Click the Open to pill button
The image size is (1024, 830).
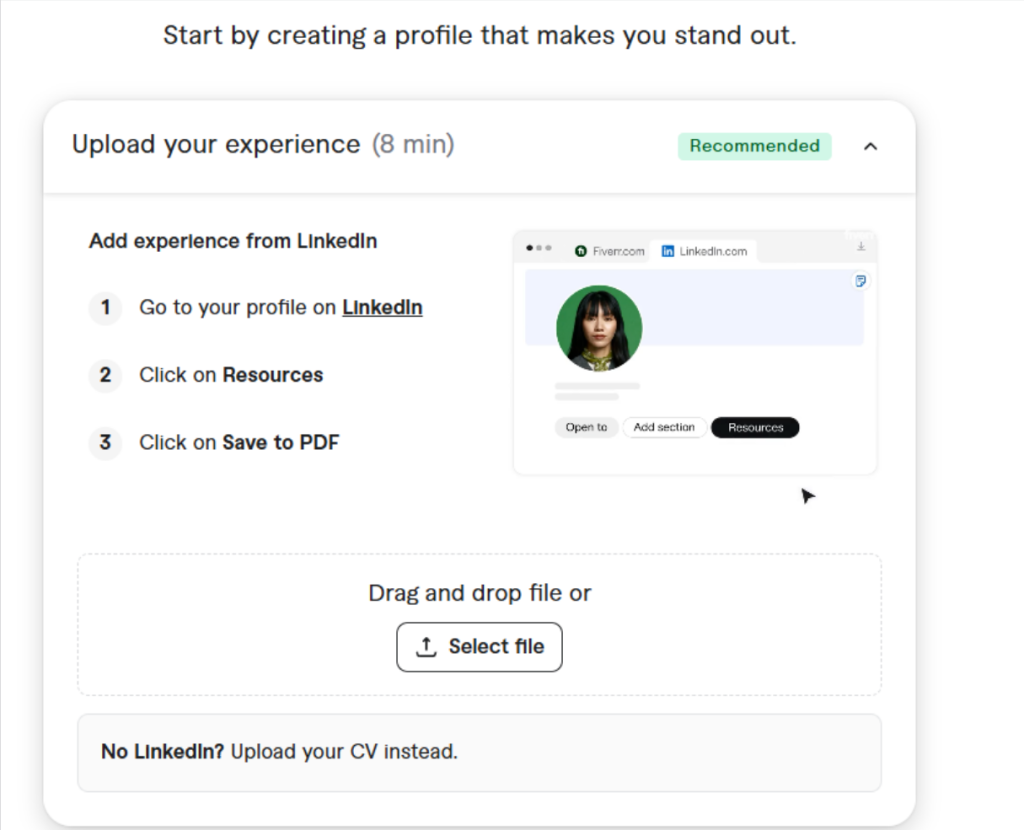586,427
